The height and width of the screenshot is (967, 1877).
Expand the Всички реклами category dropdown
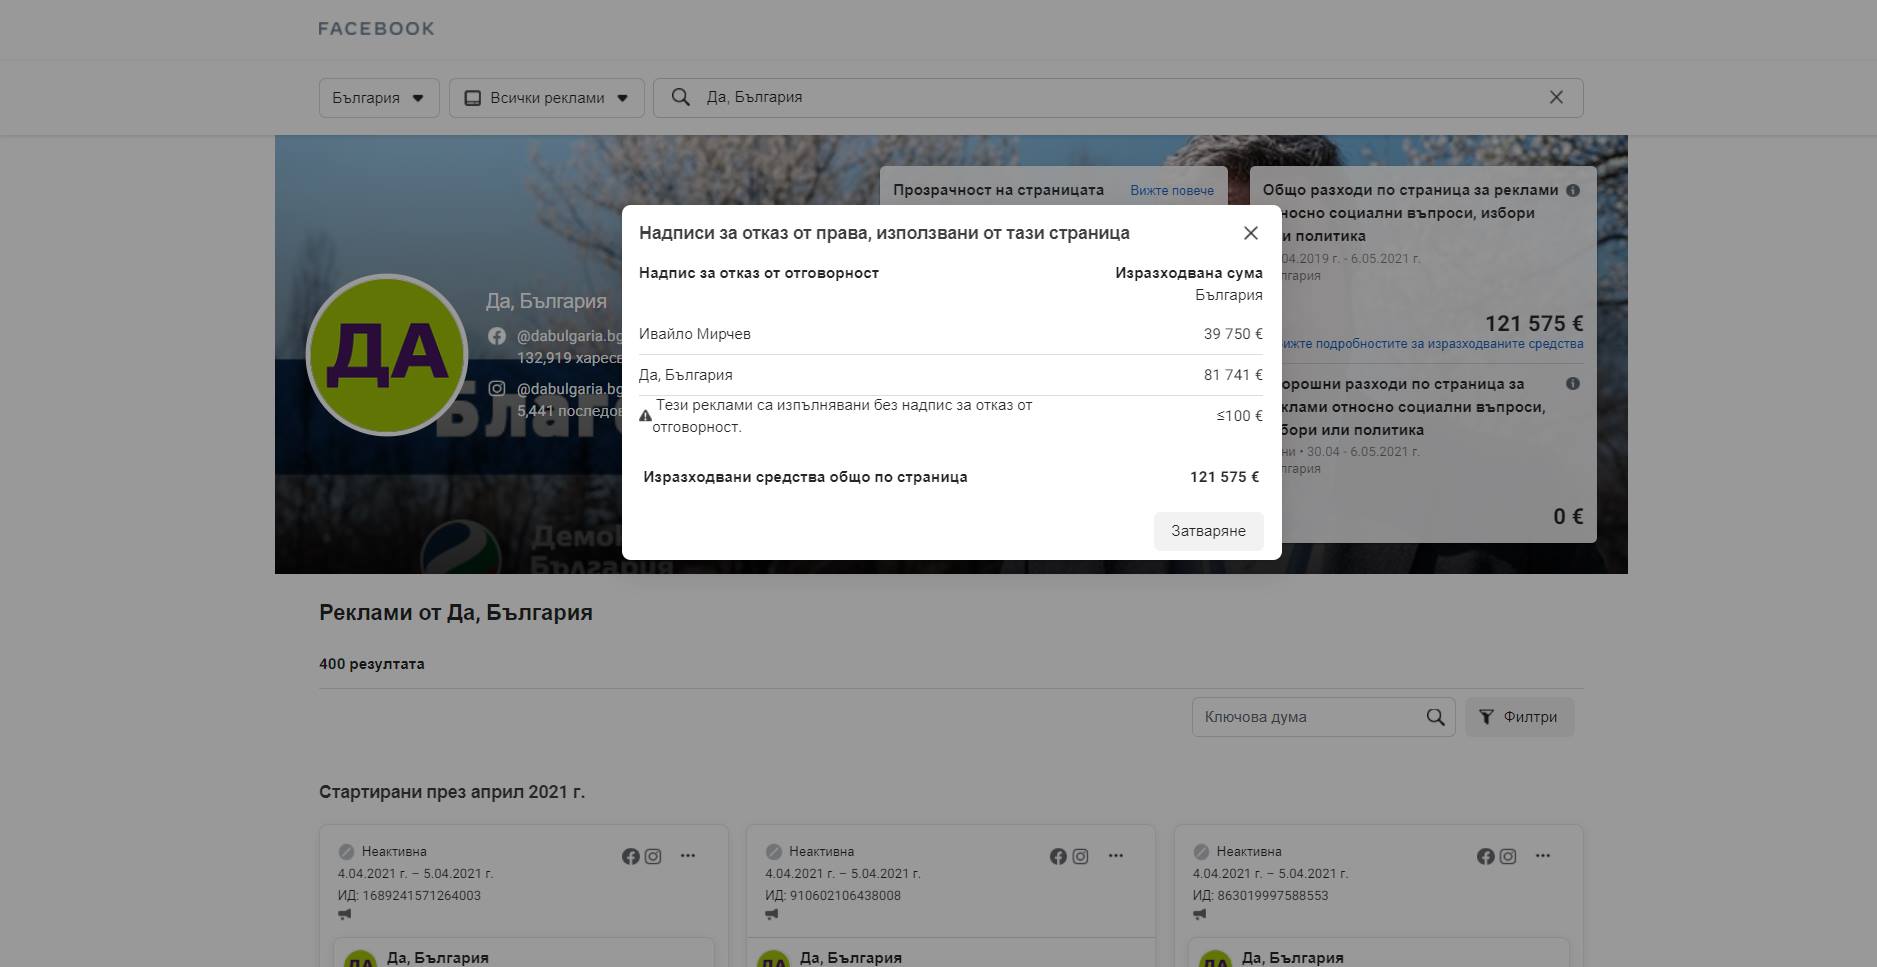pos(546,98)
